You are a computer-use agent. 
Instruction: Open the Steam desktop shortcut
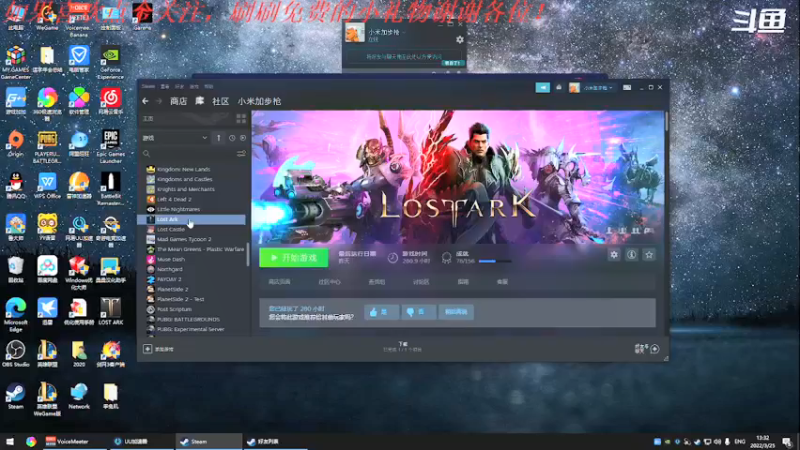[x=16, y=396]
